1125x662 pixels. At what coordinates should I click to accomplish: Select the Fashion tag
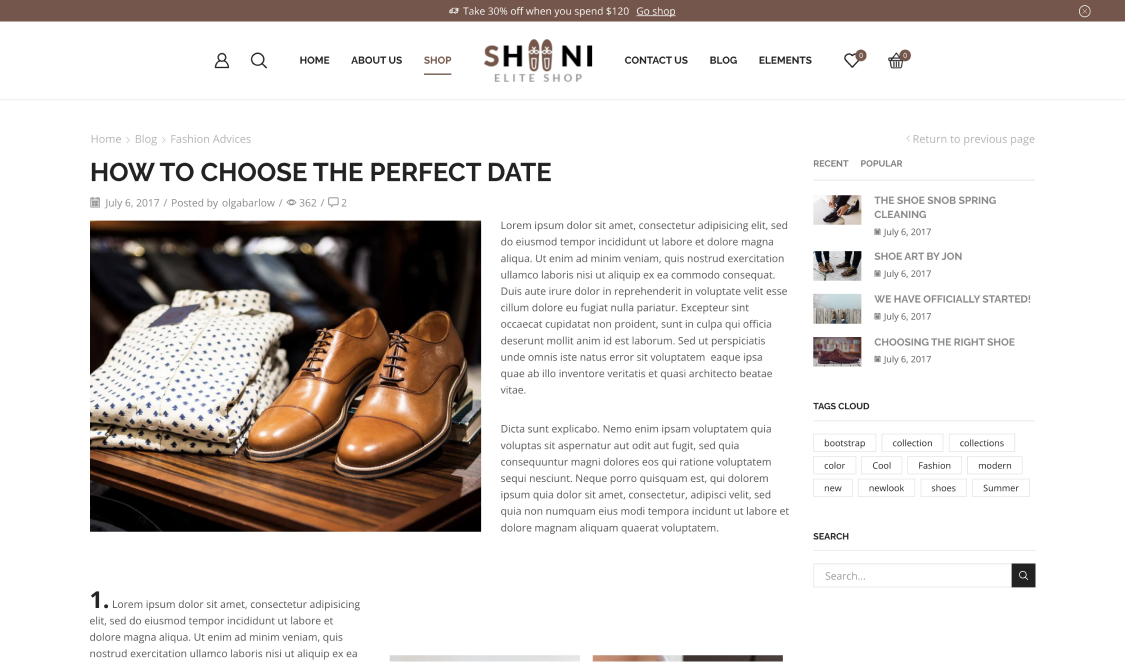coord(934,465)
